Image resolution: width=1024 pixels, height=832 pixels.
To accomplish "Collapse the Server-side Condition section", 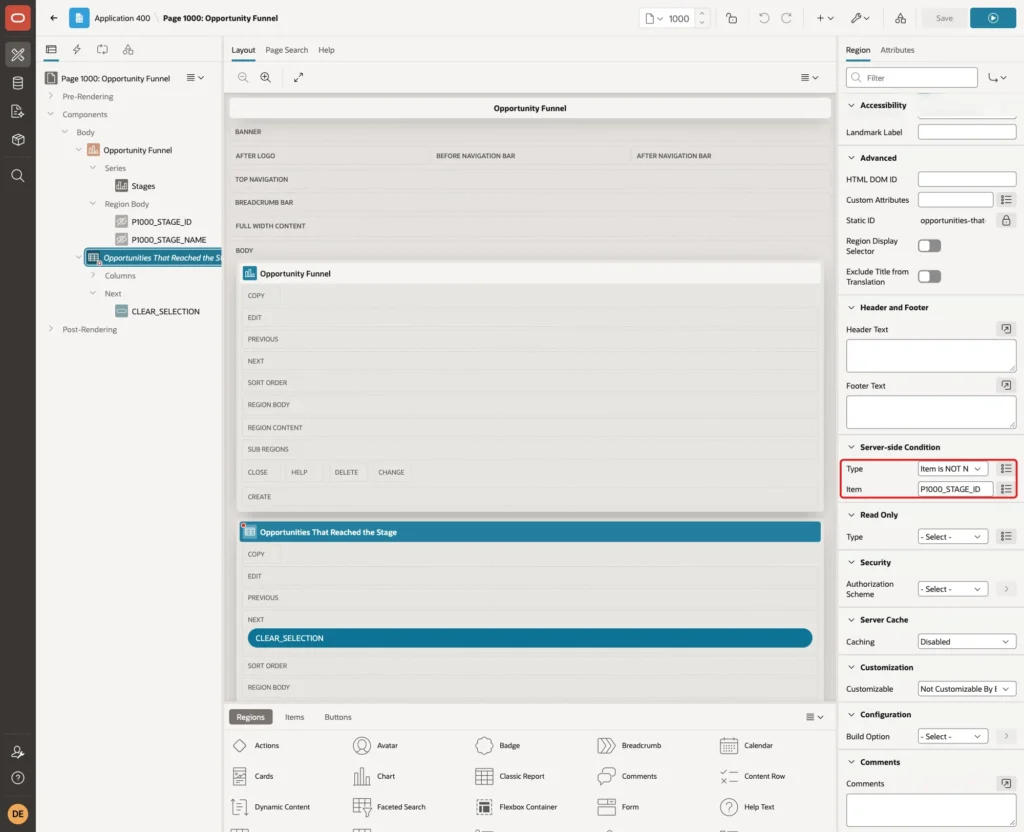I will [851, 447].
